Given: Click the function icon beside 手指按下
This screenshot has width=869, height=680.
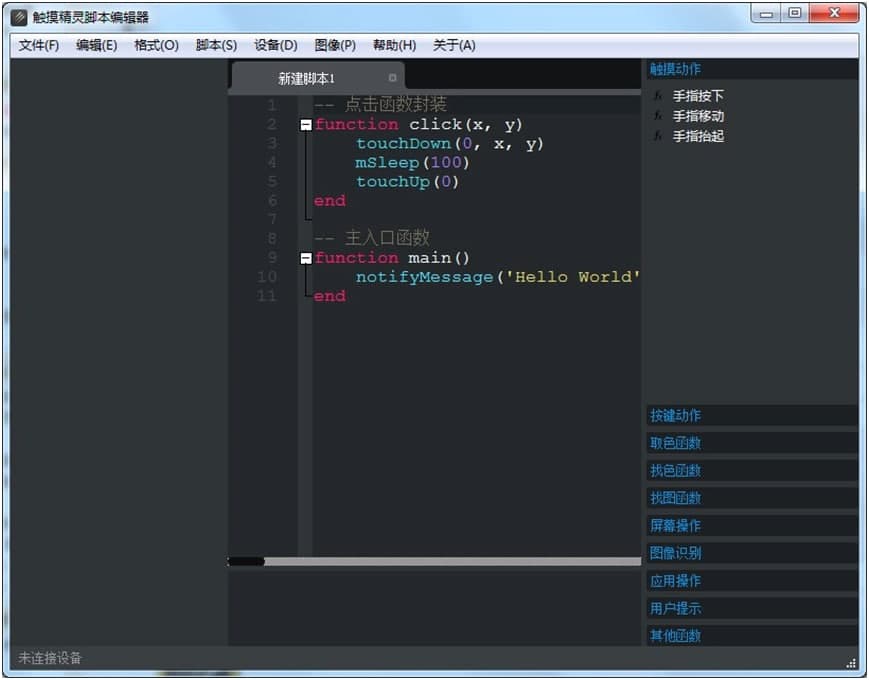Looking at the screenshot, I should click(658, 97).
